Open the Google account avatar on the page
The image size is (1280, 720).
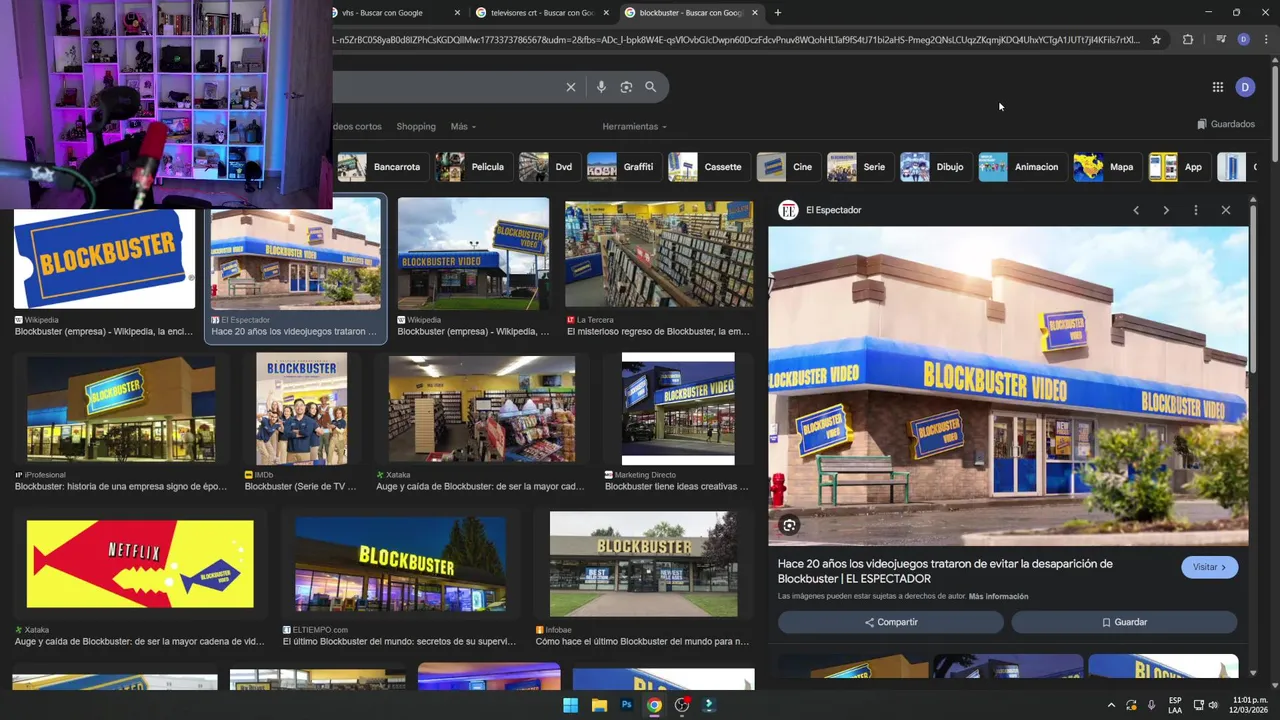1245,87
